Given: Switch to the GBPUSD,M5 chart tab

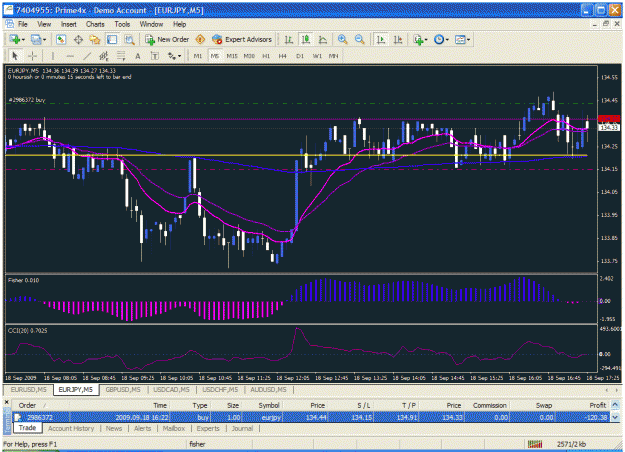Looking at the screenshot, I should tap(123, 390).
